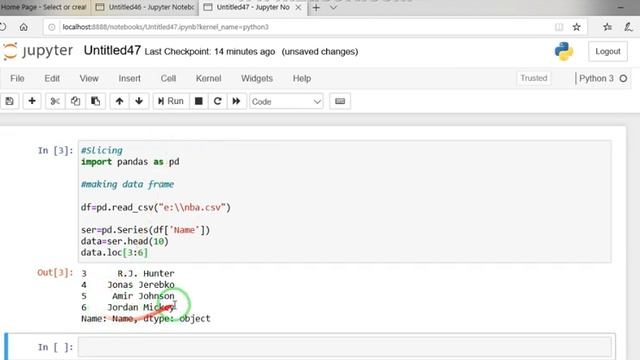640x360 pixels.
Task: Switch to the Home Page browser tab
Action: point(45,7)
